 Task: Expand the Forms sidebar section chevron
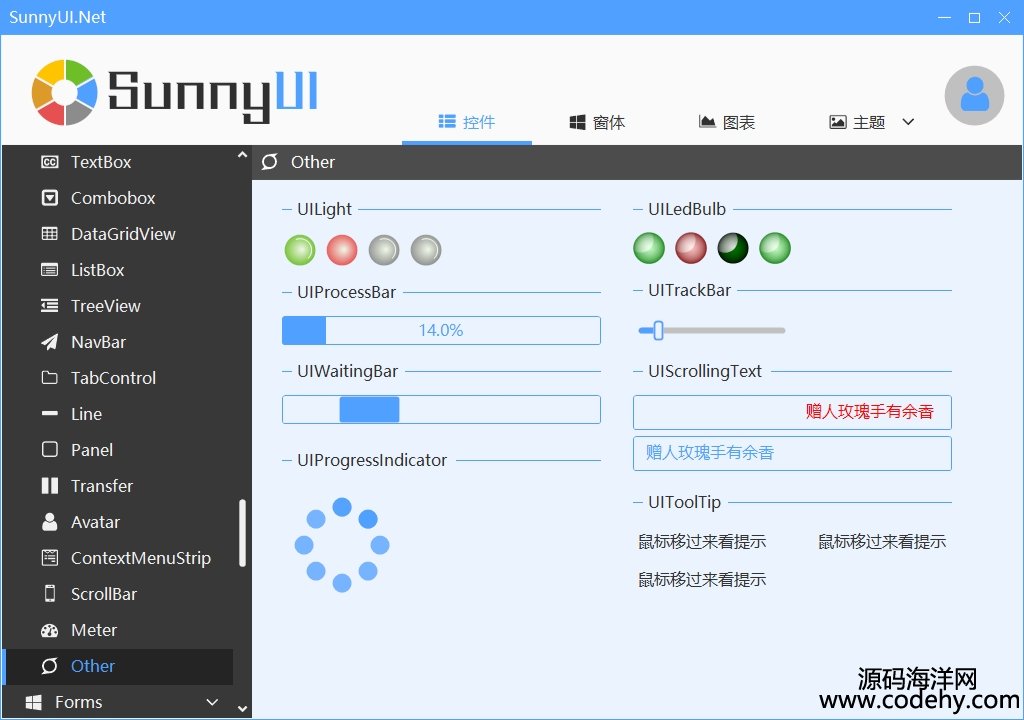[212, 702]
